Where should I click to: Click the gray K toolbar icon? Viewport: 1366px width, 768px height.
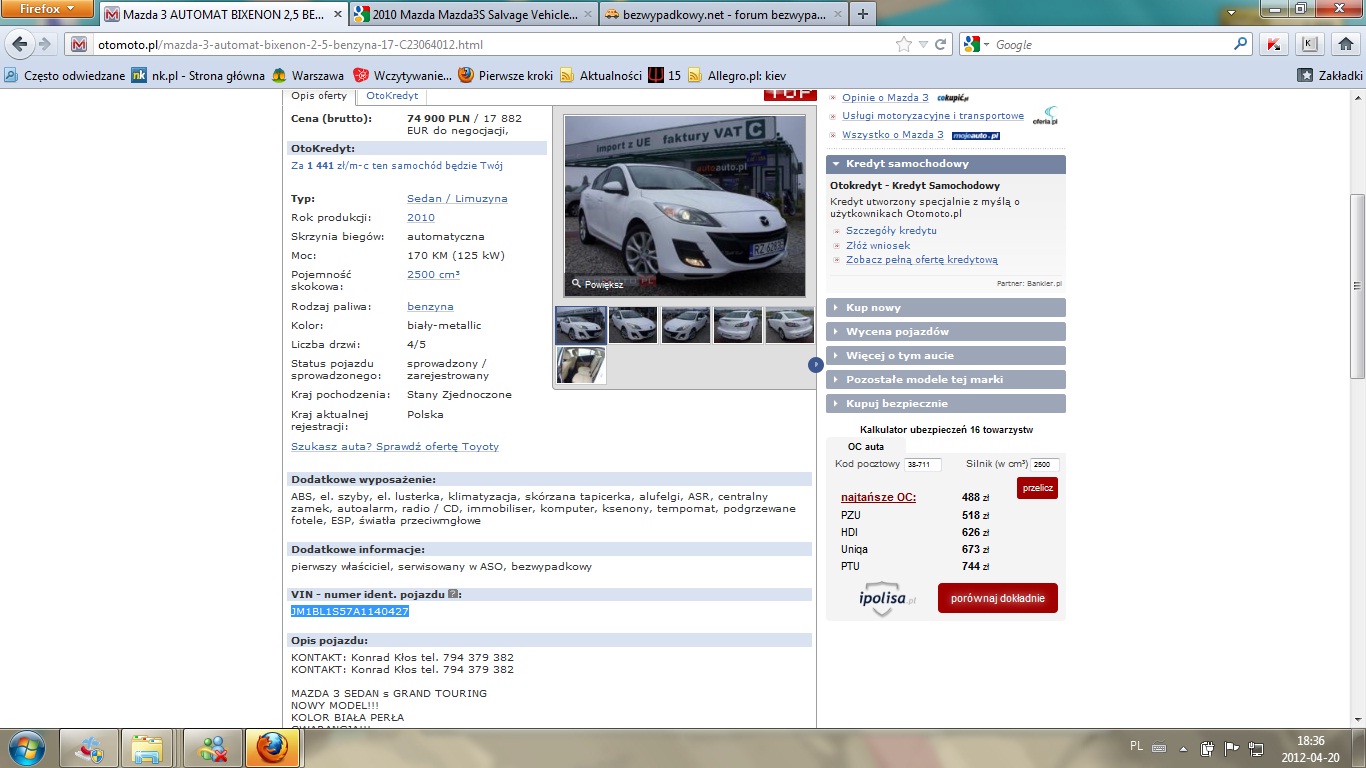(1309, 44)
